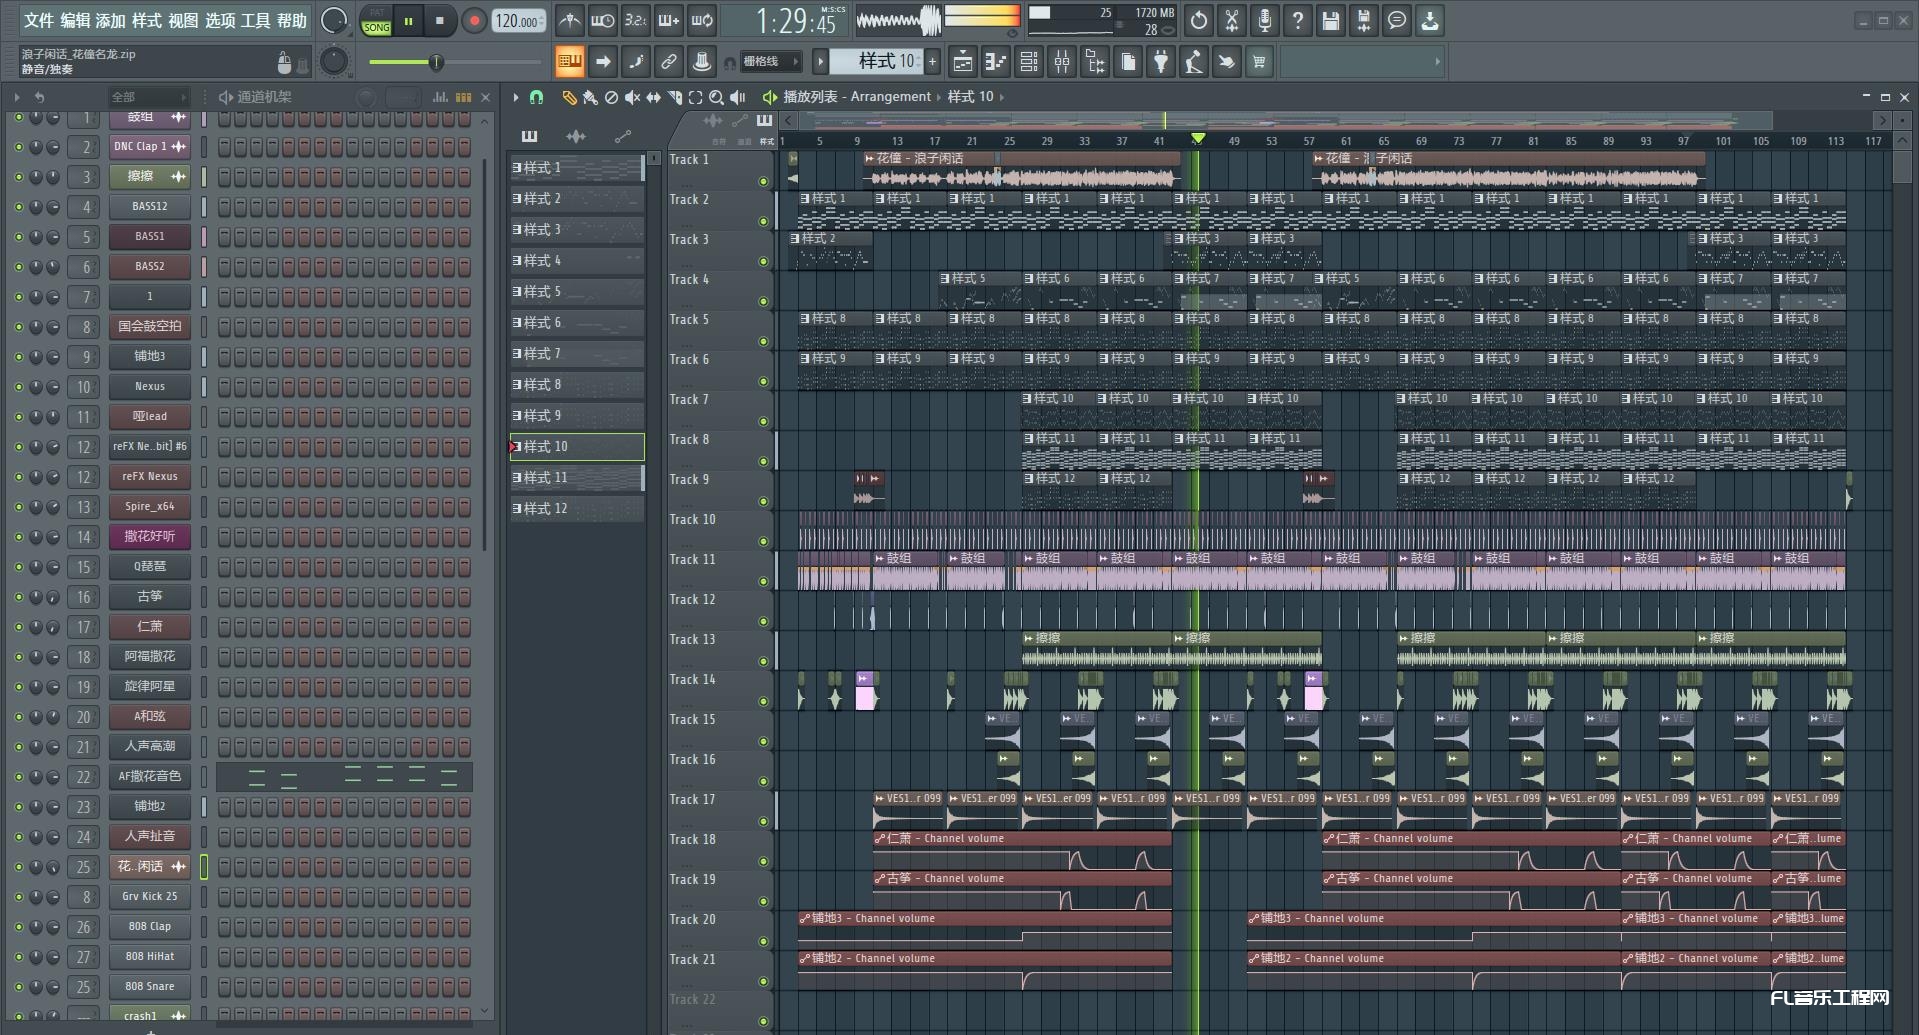Image resolution: width=1919 pixels, height=1035 pixels.
Task: Open the 视图 menu
Action: (x=183, y=20)
